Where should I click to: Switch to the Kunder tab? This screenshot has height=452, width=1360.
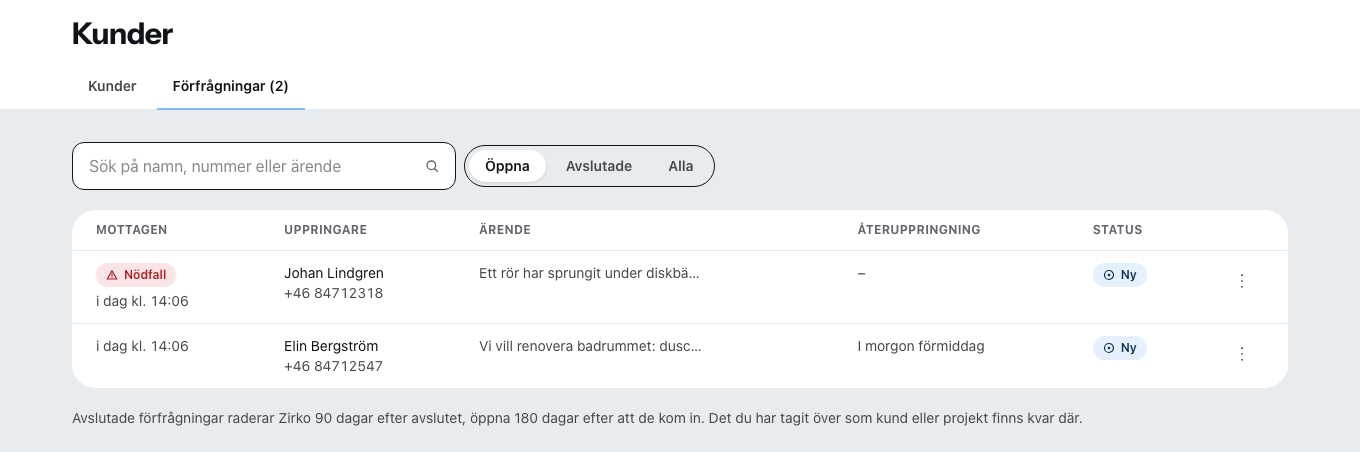112,86
